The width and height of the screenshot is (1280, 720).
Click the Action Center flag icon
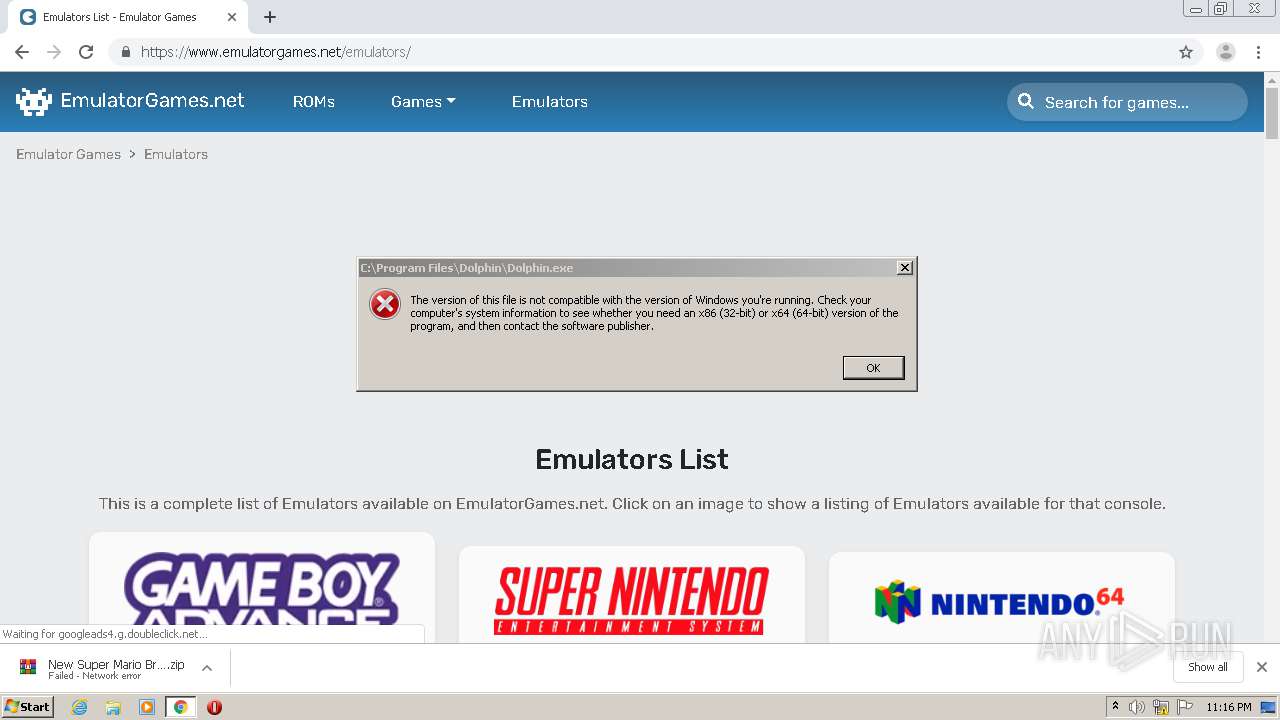[1185, 707]
